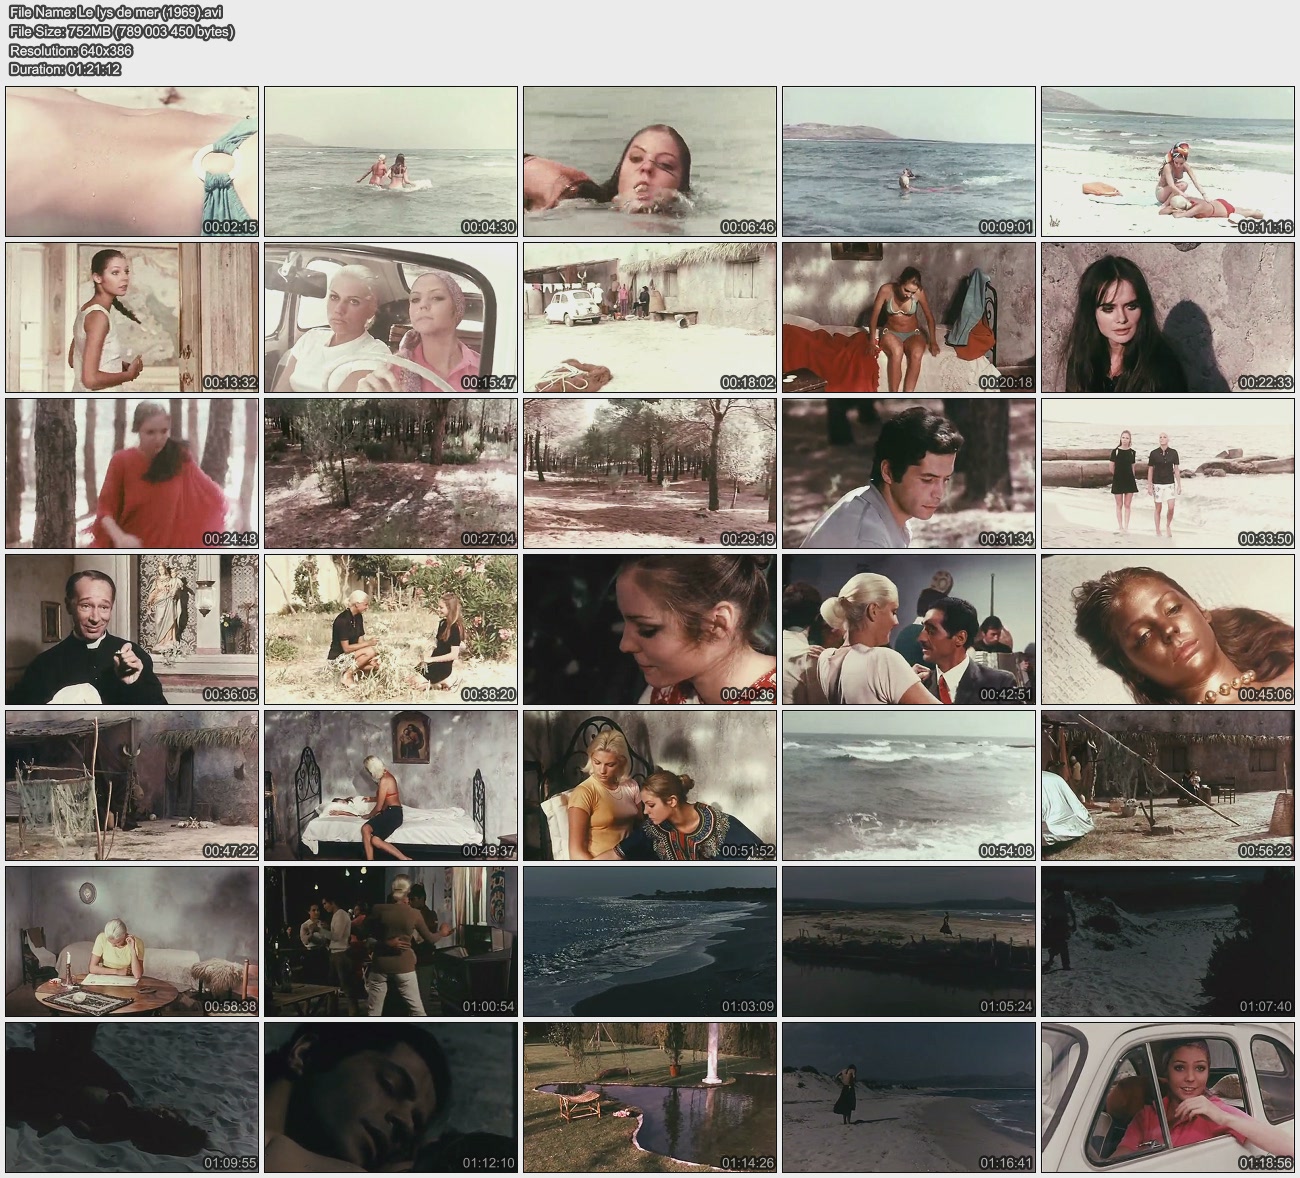1300x1178 pixels.
Task: Click the Duration 01:21:12 text
Action: 65,69
